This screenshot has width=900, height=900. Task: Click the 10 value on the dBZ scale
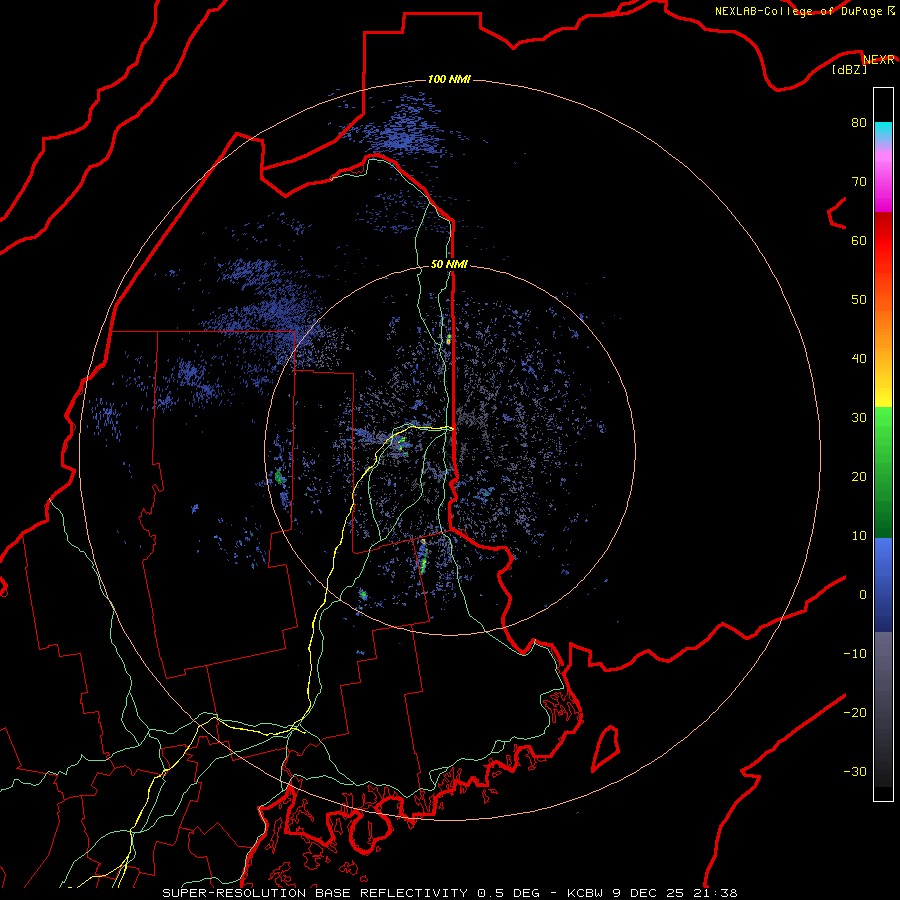859,536
